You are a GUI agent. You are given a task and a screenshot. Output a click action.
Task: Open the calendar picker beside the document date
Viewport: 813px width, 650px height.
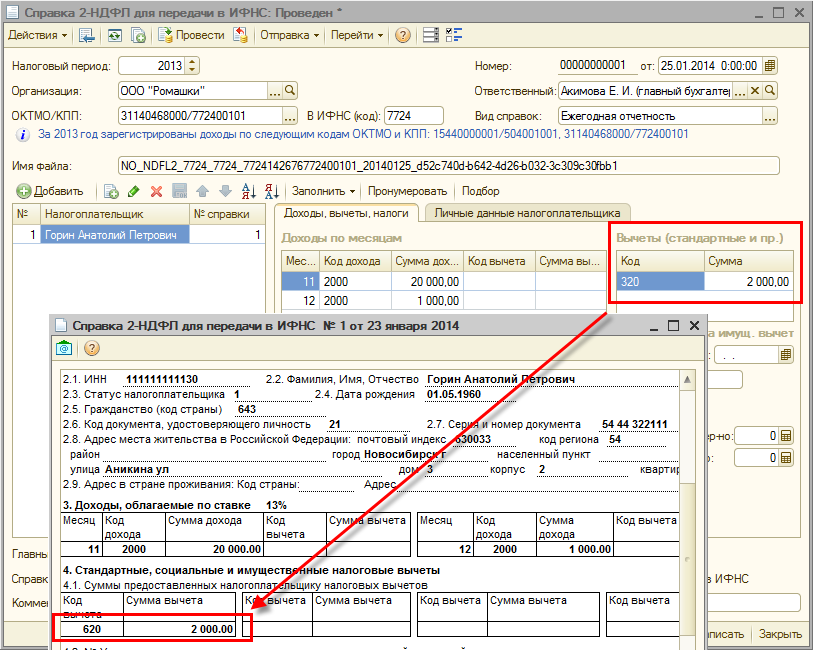coord(770,66)
